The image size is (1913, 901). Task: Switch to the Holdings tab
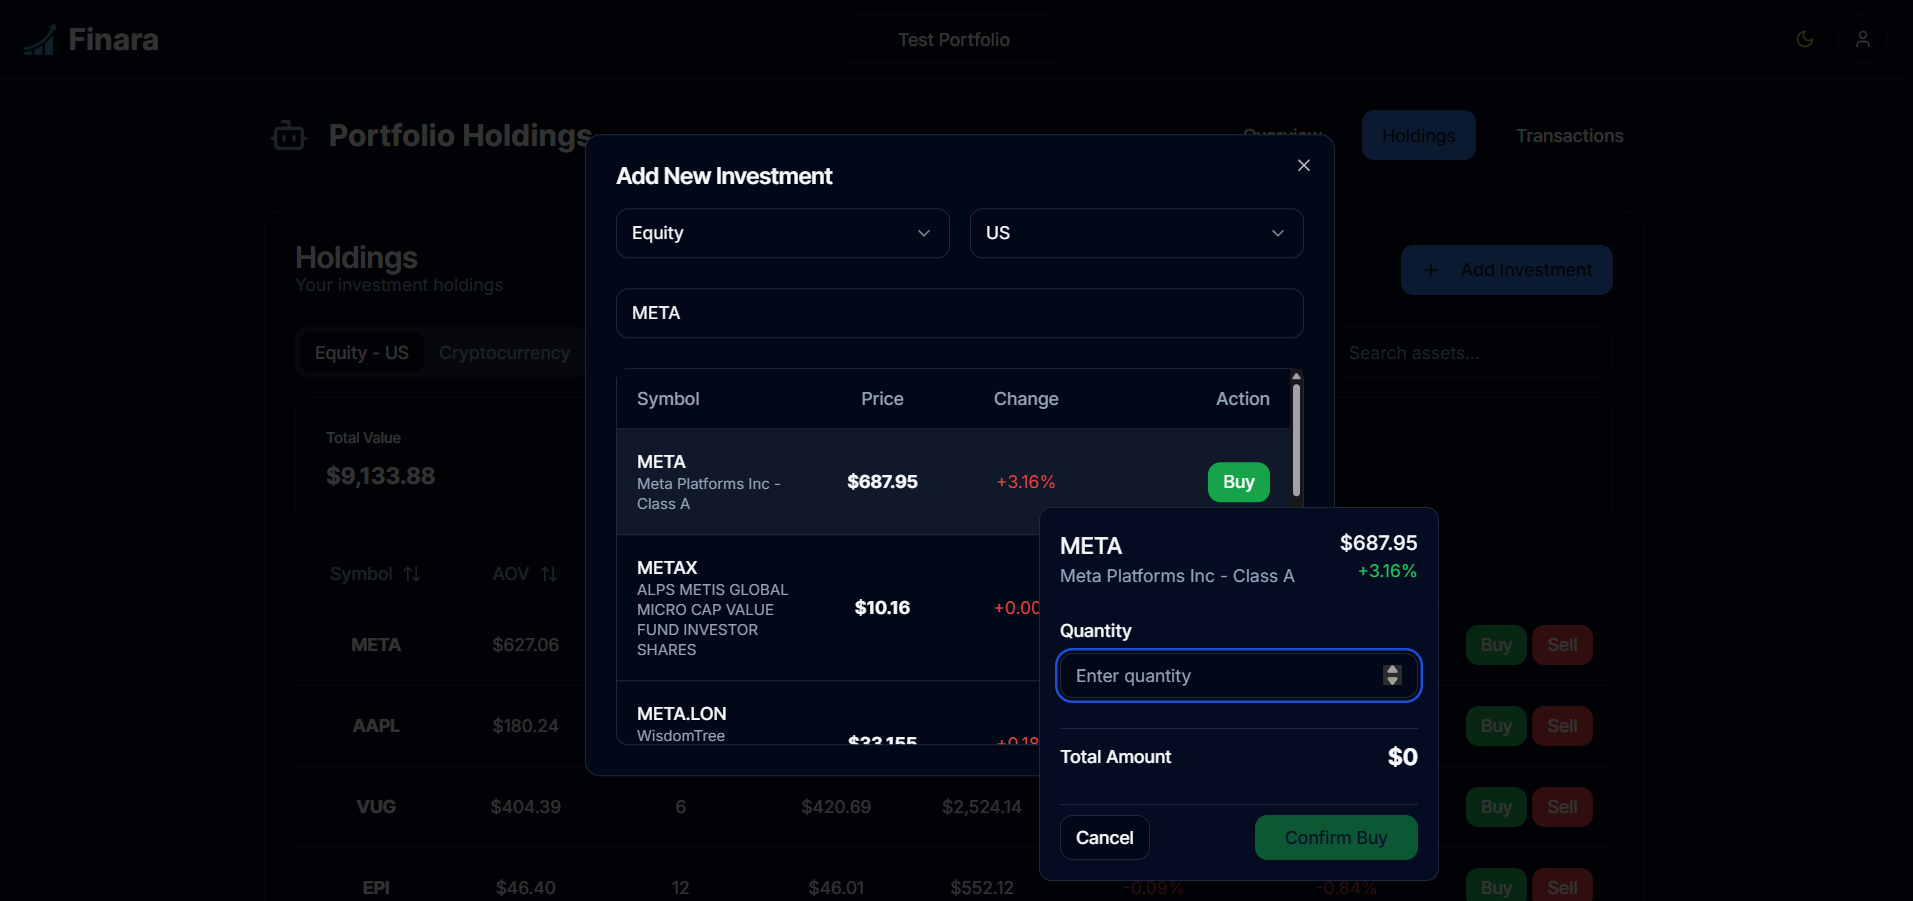tap(1419, 135)
